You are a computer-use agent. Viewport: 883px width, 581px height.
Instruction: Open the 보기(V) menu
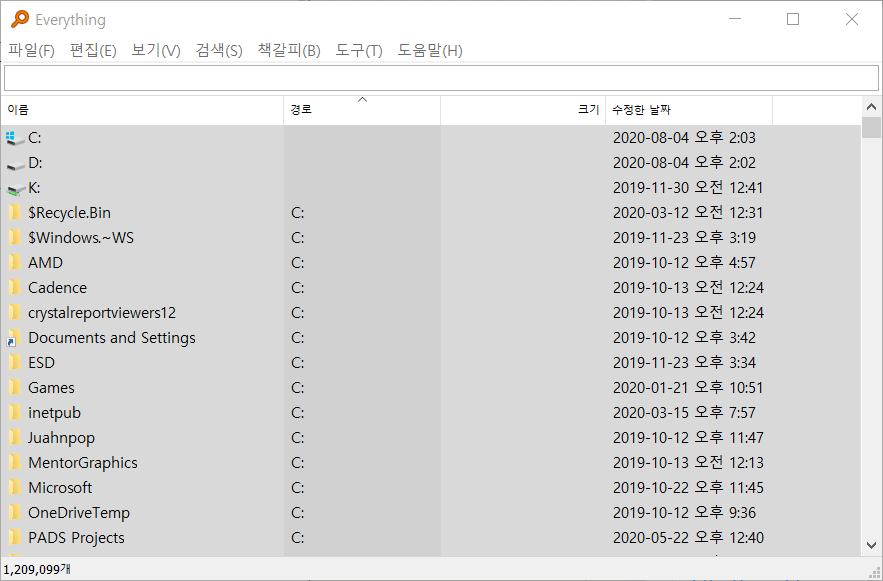[x=156, y=51]
